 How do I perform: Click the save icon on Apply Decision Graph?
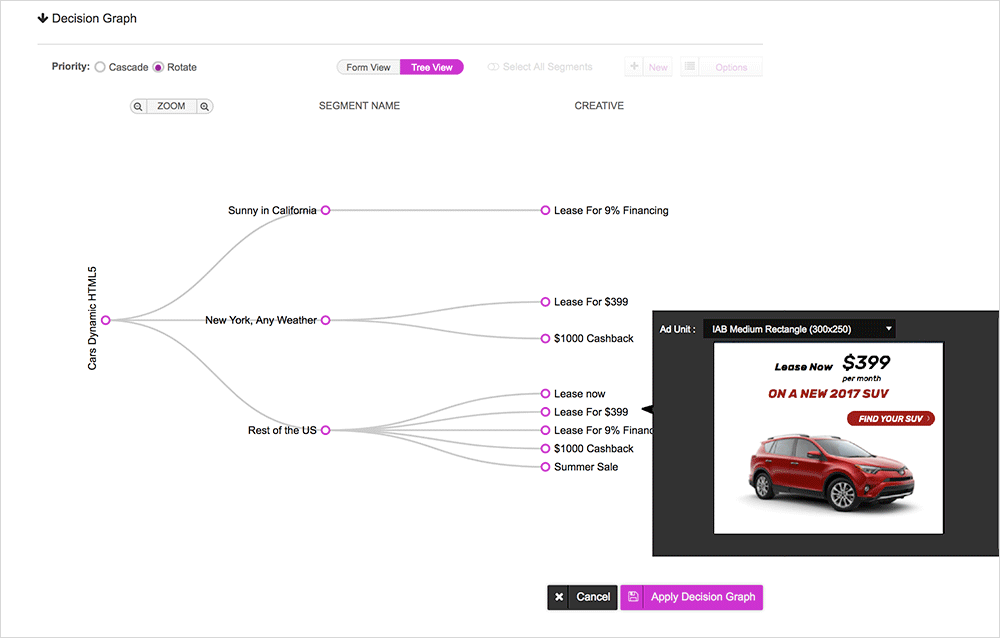tap(633, 597)
